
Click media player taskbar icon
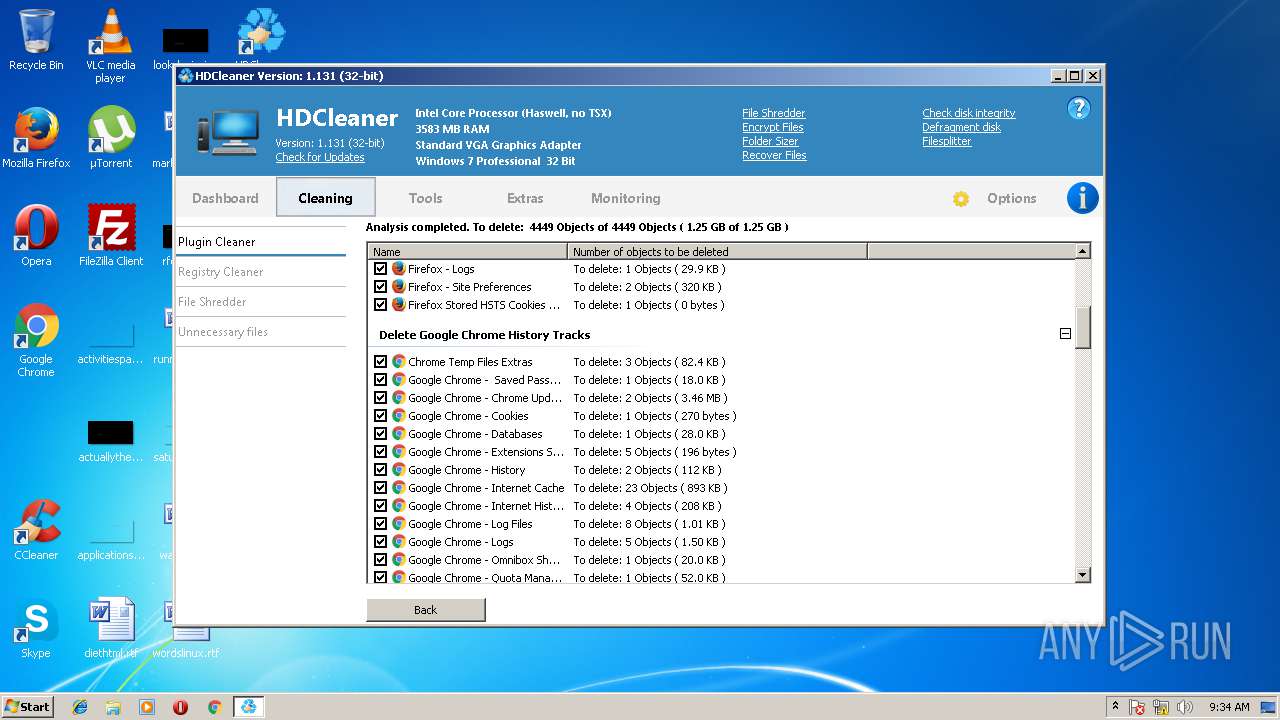tap(147, 707)
